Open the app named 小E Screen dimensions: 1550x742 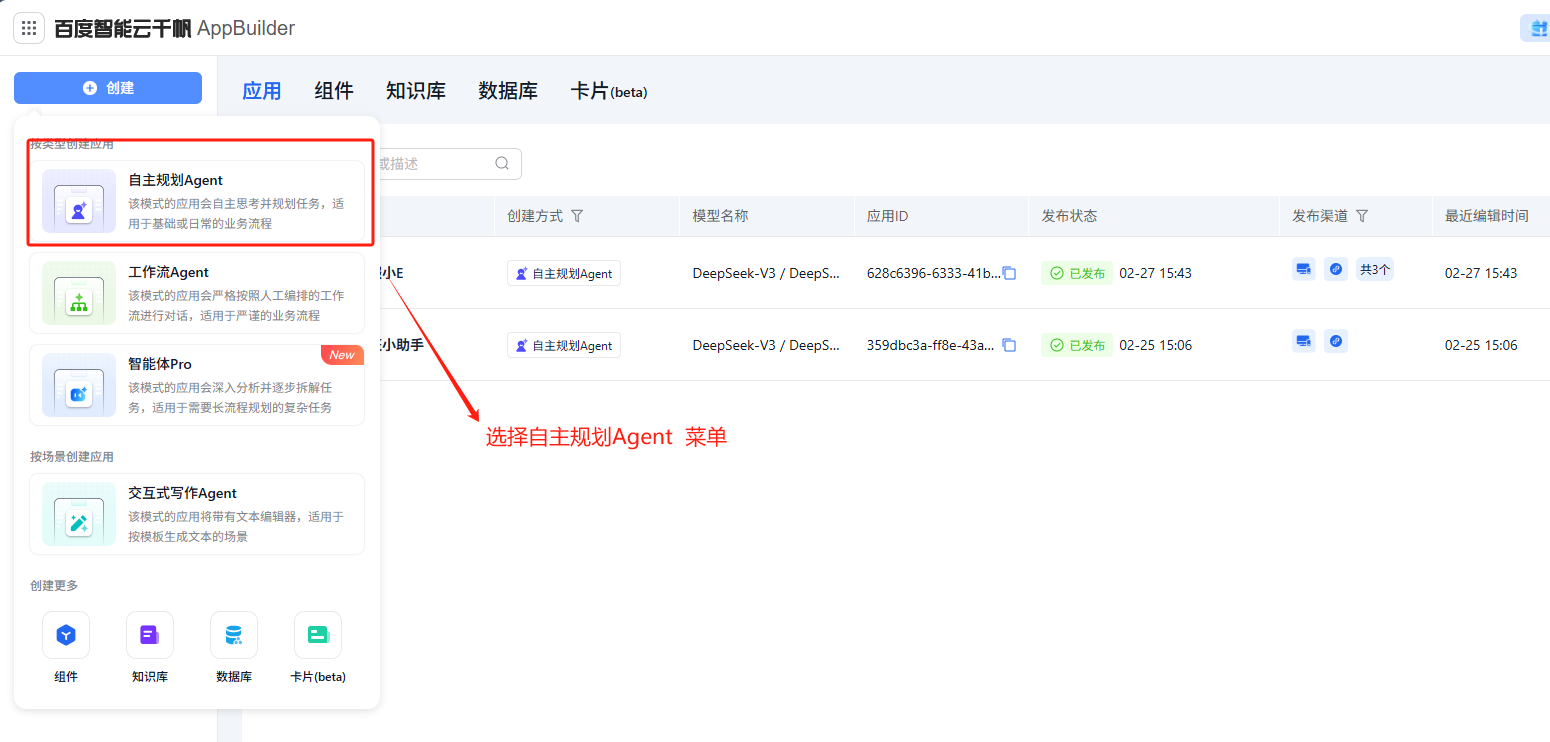tap(393, 273)
